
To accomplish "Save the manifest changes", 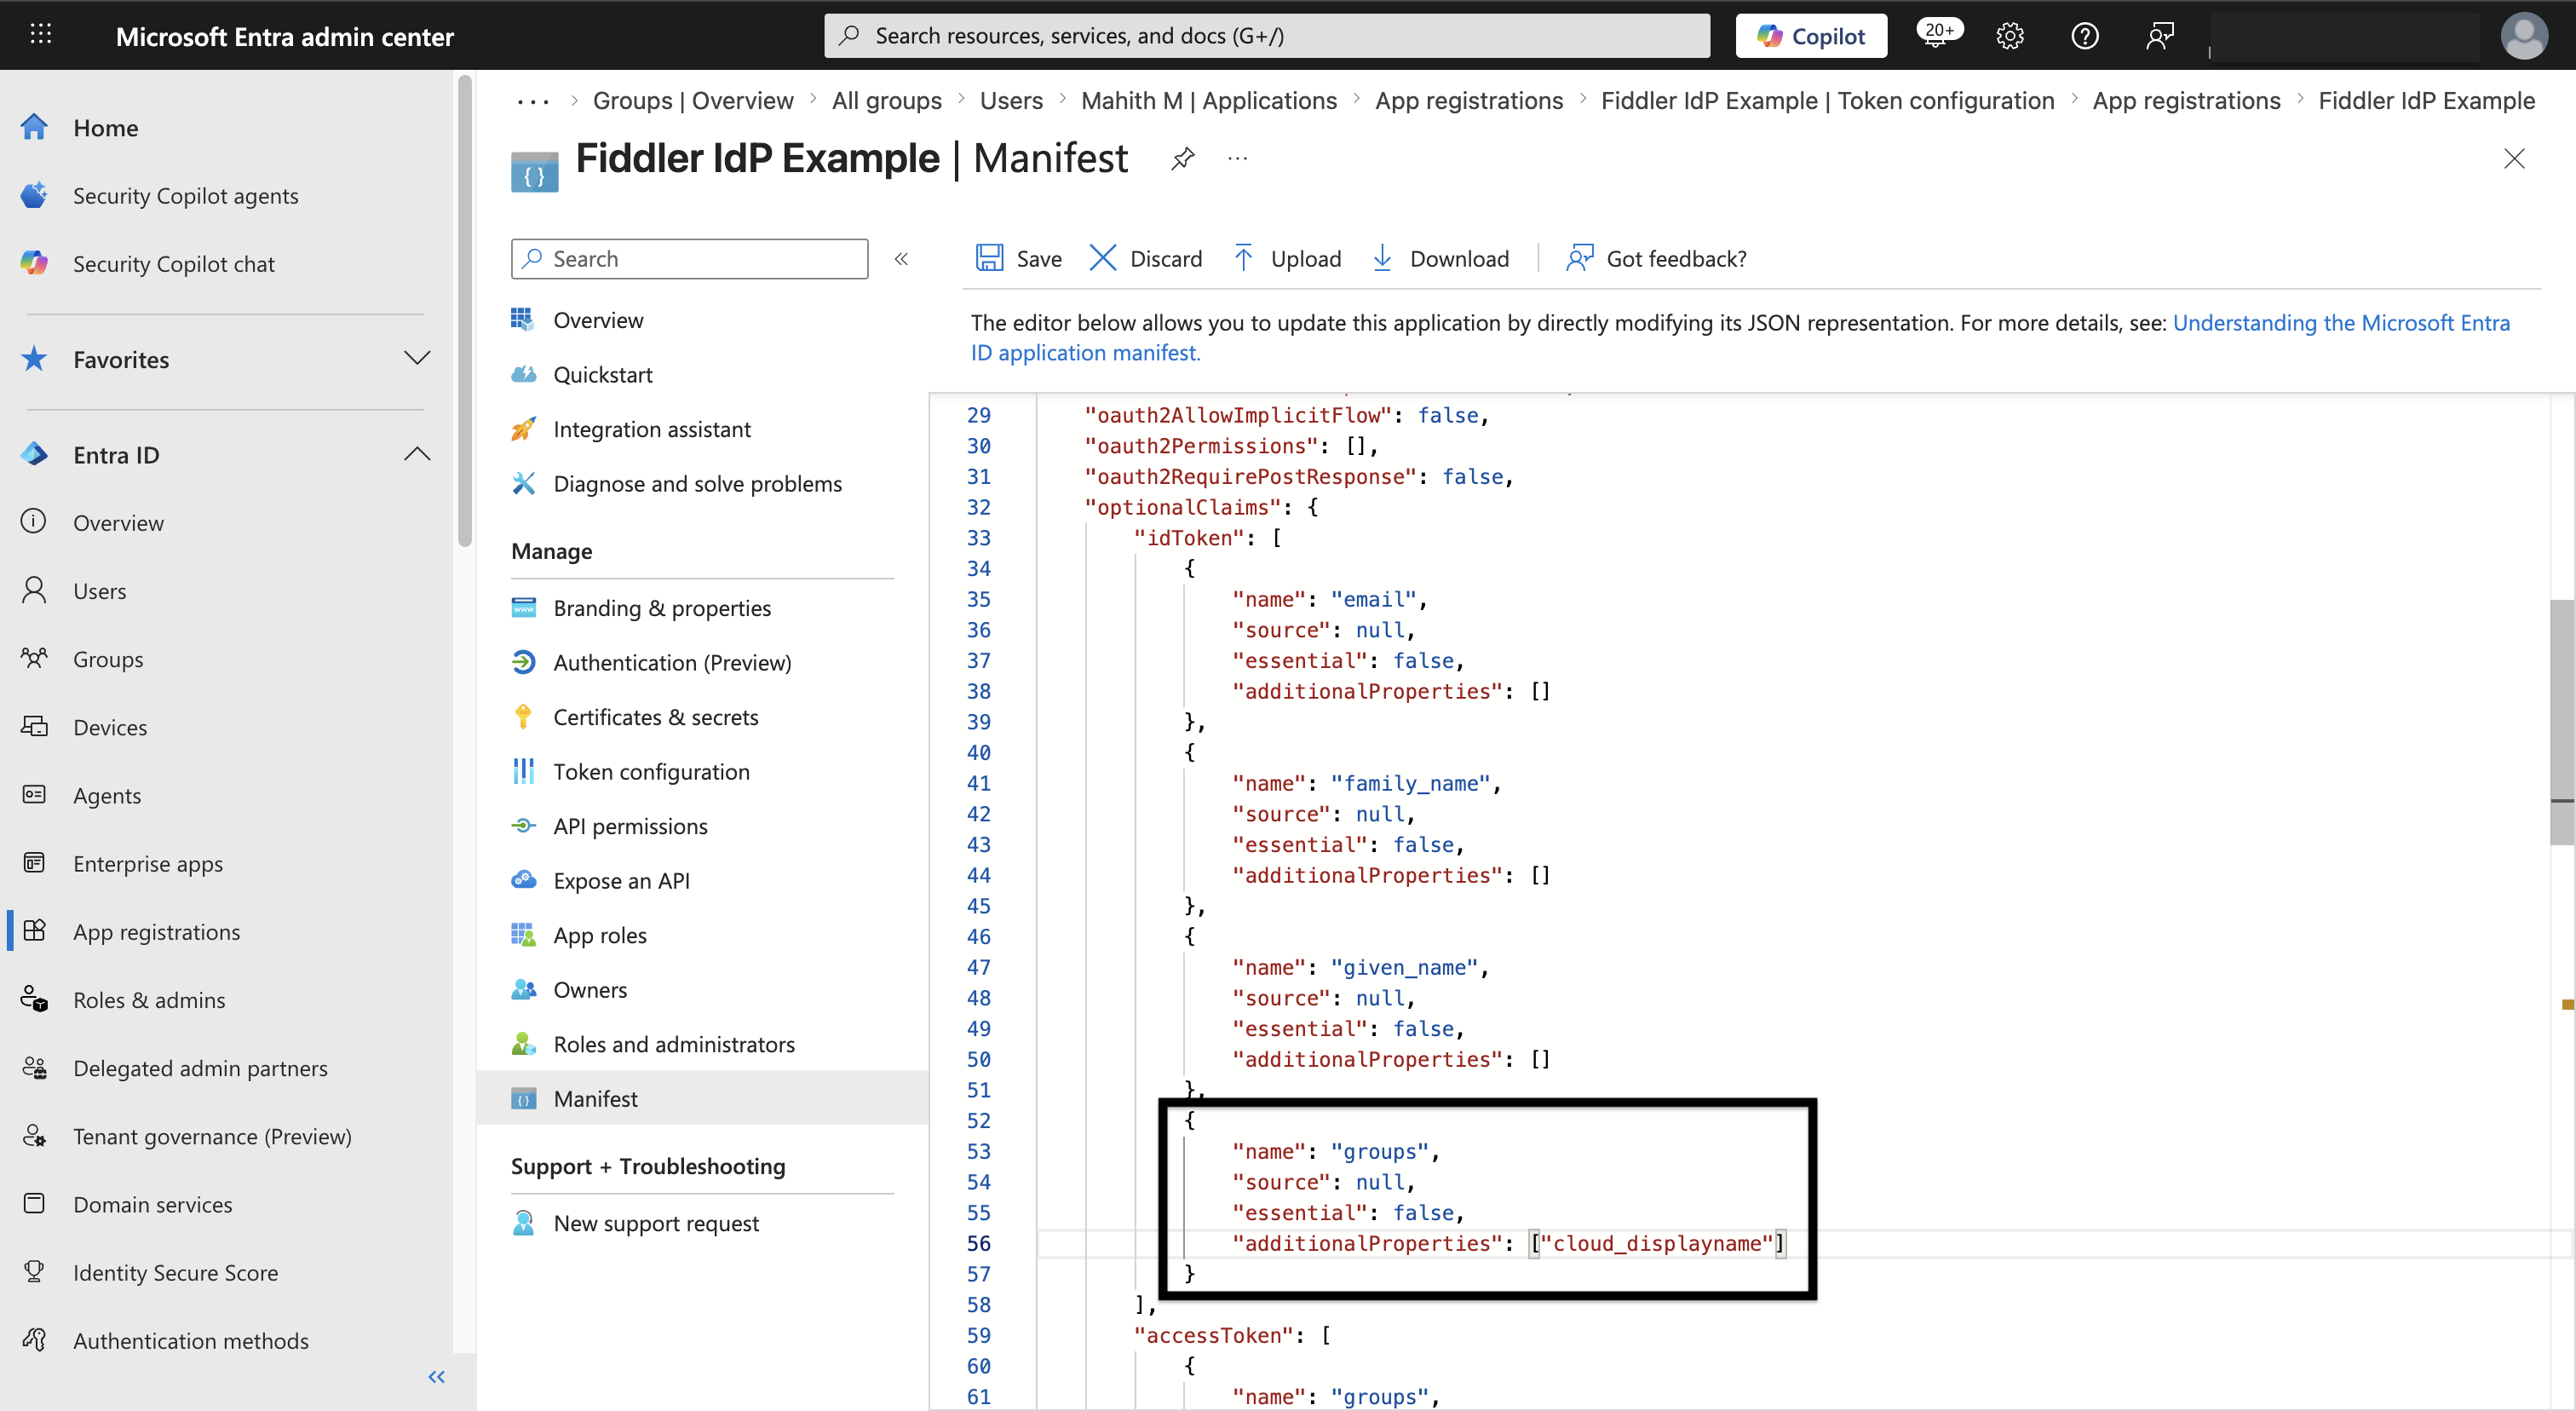I will point(1018,258).
